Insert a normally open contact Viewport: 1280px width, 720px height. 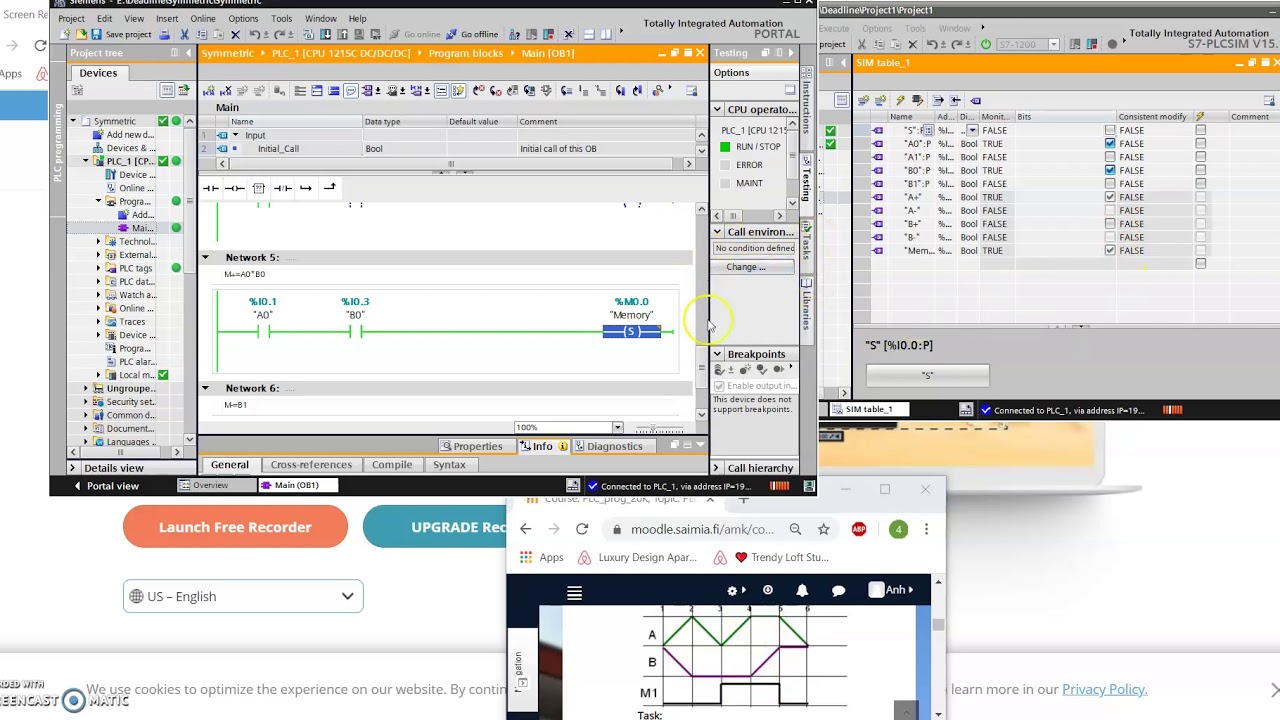point(210,188)
